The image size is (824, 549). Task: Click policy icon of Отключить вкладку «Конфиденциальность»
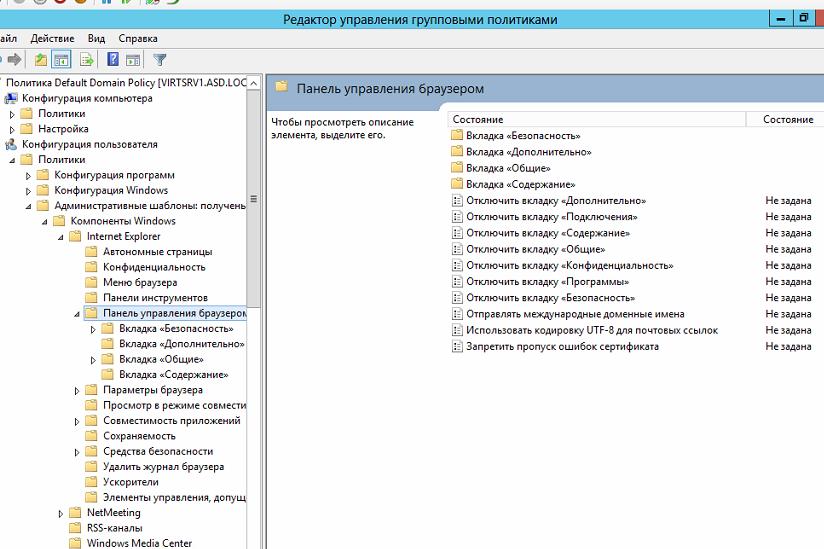457,265
